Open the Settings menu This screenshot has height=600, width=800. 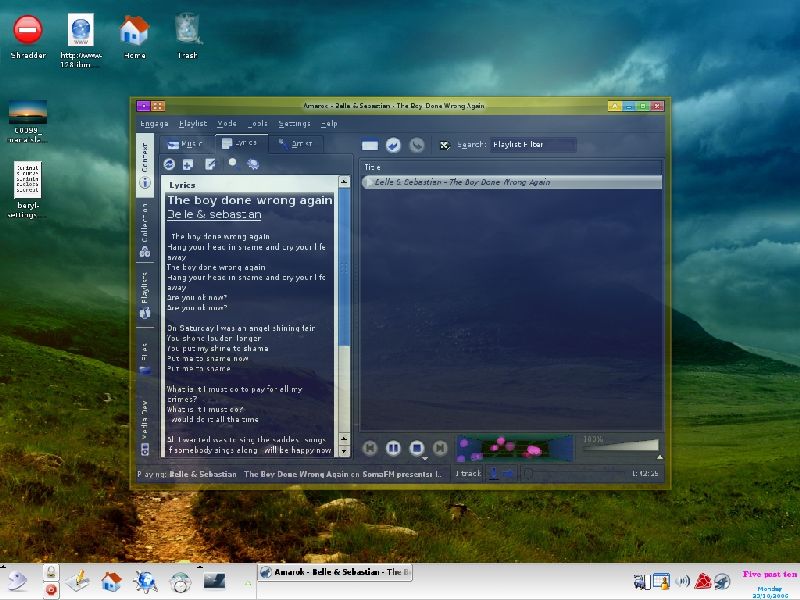click(x=294, y=123)
